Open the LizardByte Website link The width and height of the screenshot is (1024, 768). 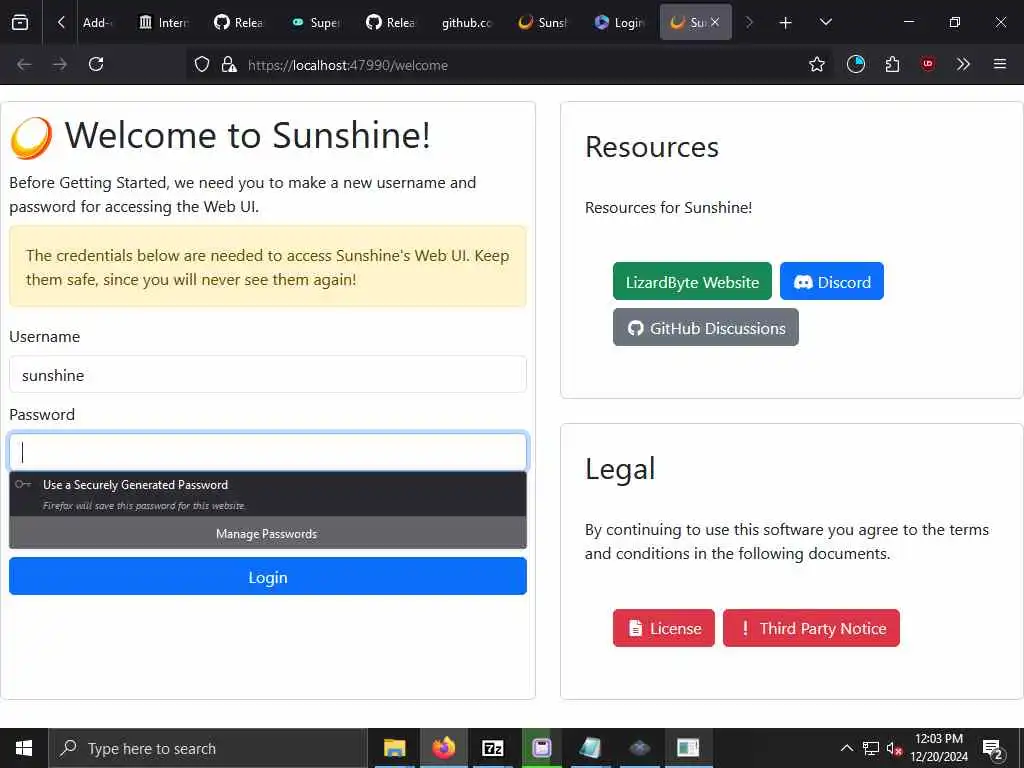(692, 281)
